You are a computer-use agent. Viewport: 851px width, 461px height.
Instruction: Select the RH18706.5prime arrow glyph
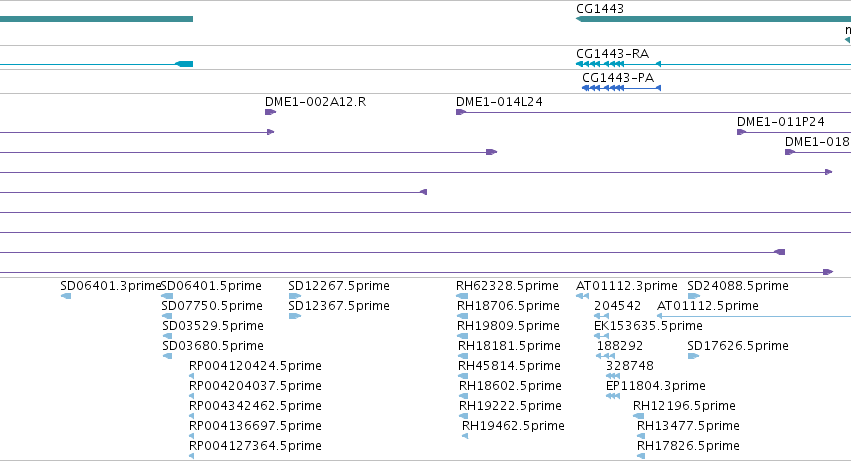click(462, 316)
